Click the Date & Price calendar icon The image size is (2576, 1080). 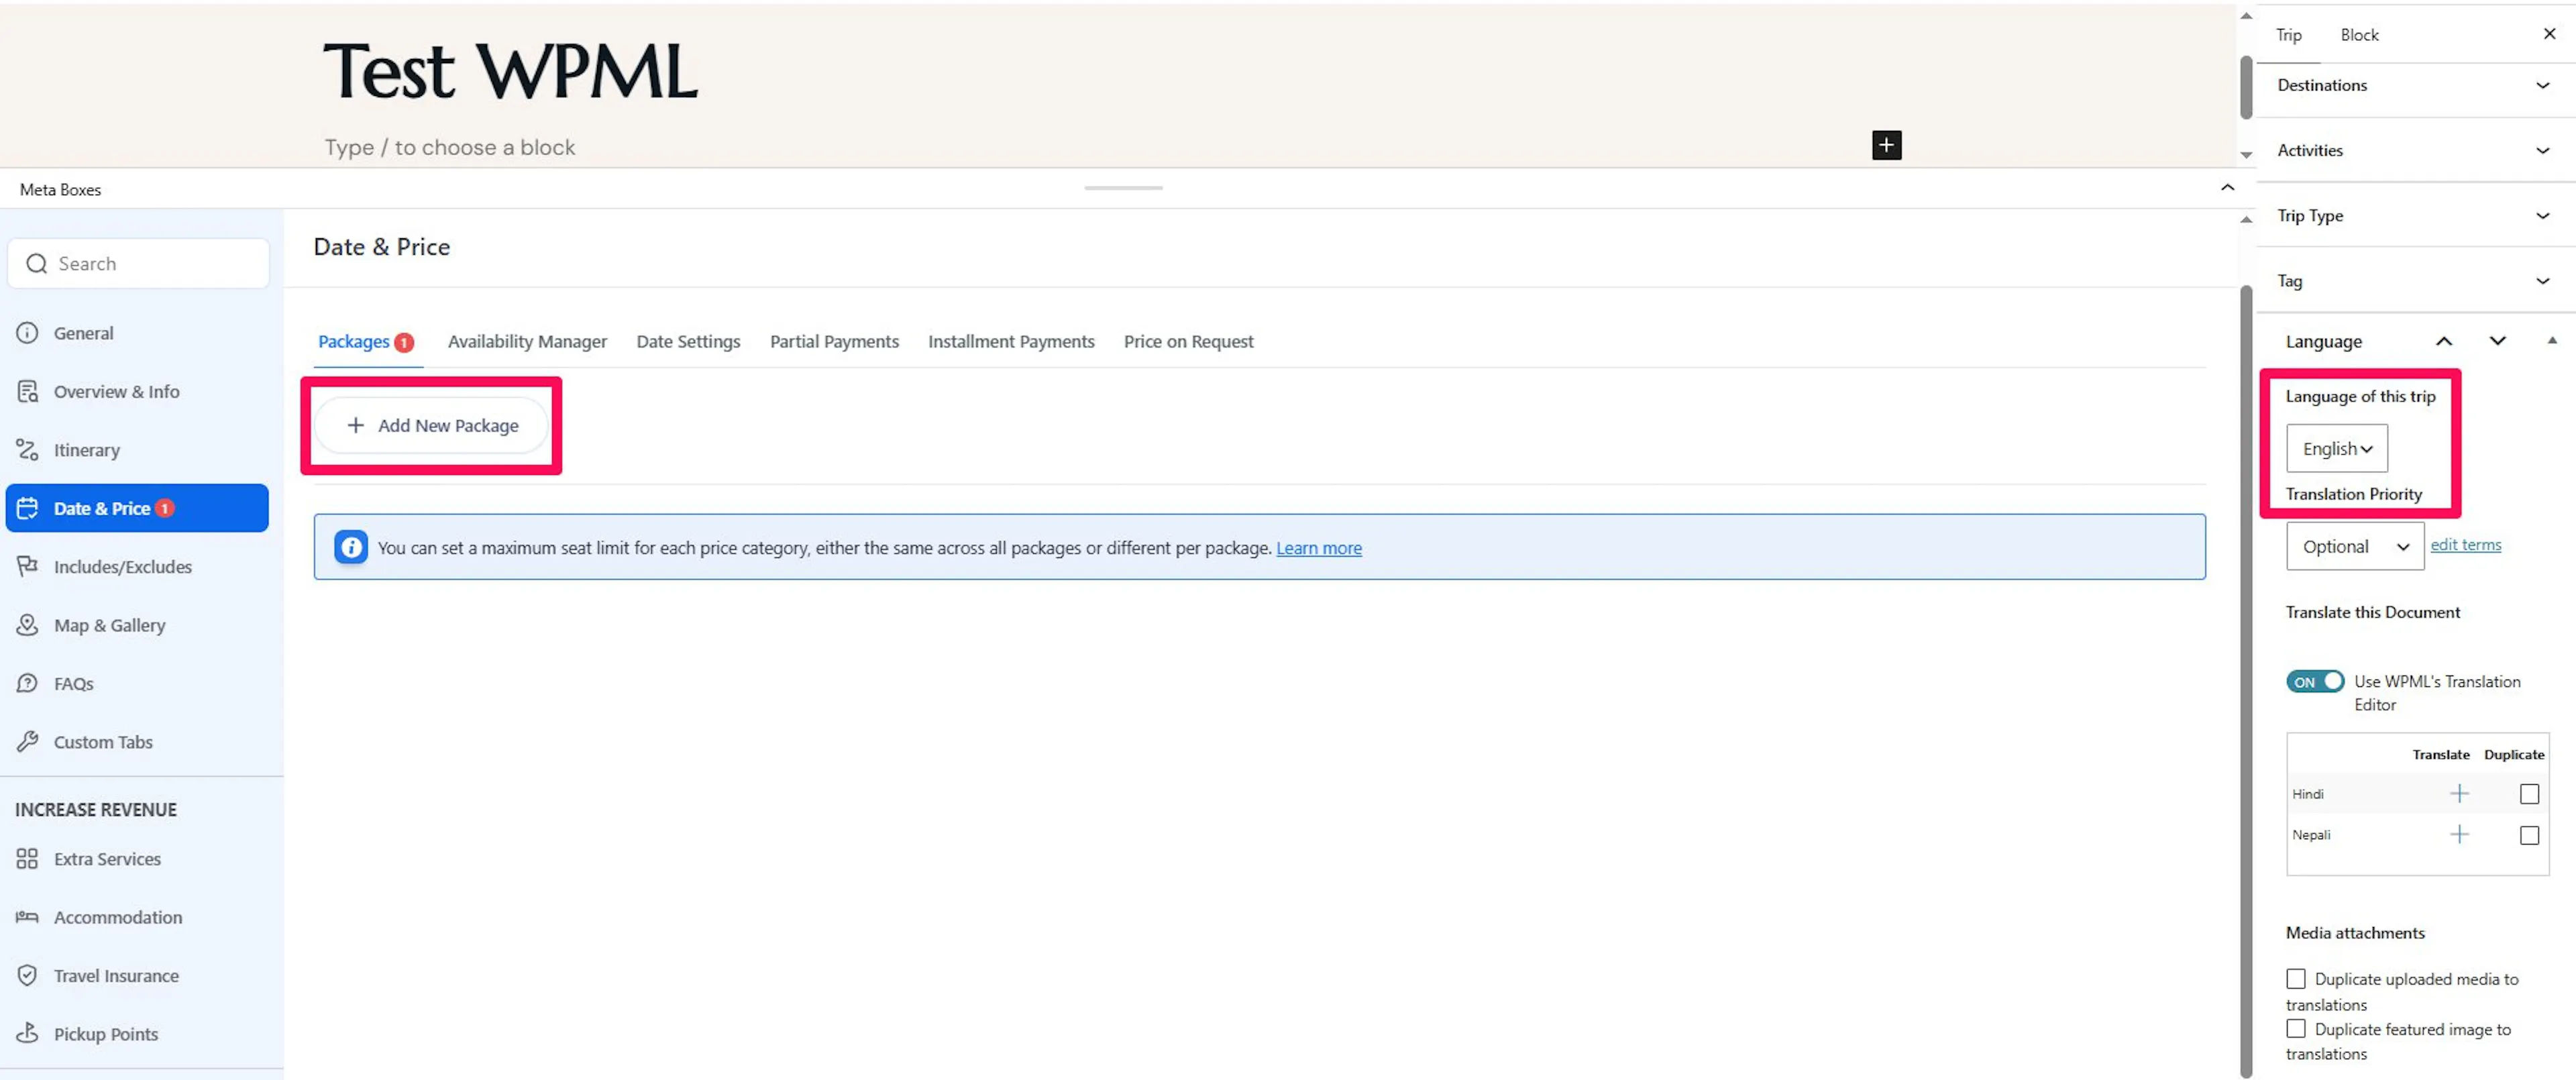click(x=27, y=508)
